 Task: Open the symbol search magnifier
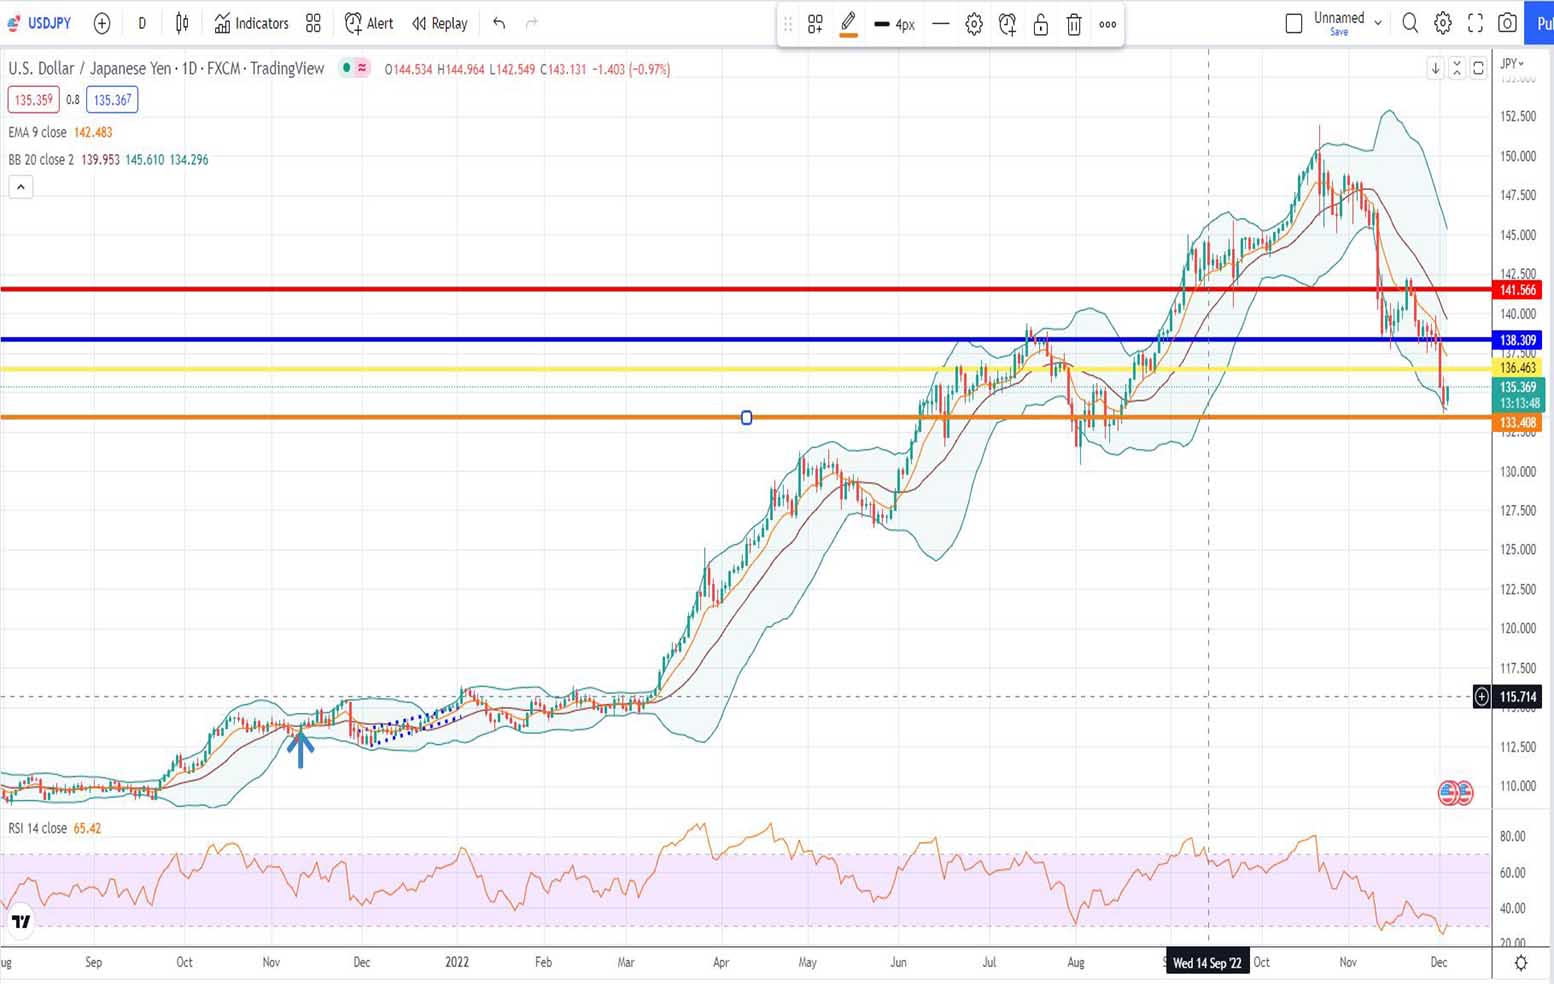coord(1410,23)
